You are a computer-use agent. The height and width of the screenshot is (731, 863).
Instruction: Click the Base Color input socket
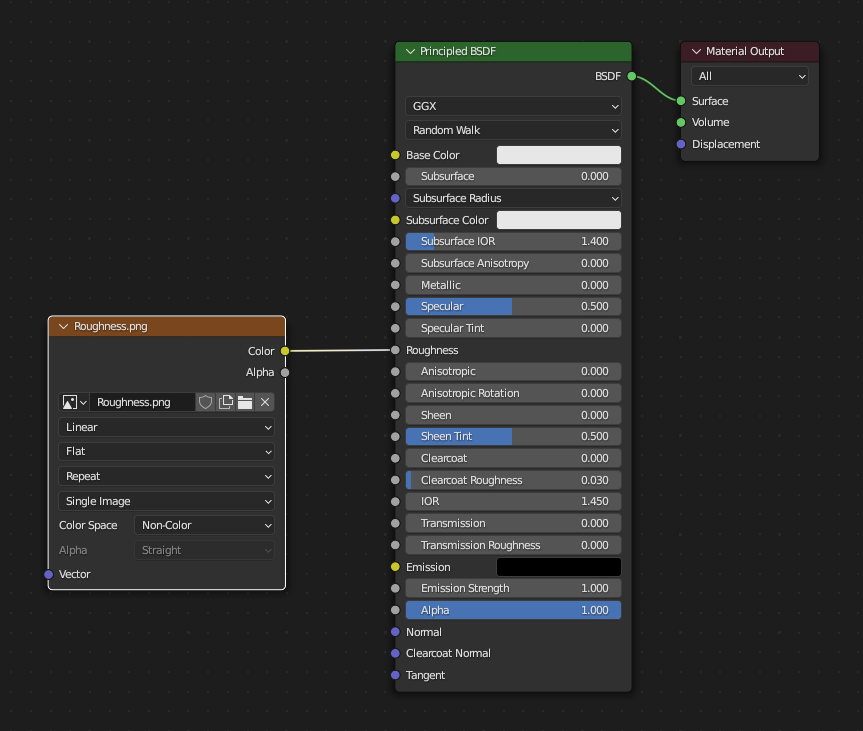[395, 155]
